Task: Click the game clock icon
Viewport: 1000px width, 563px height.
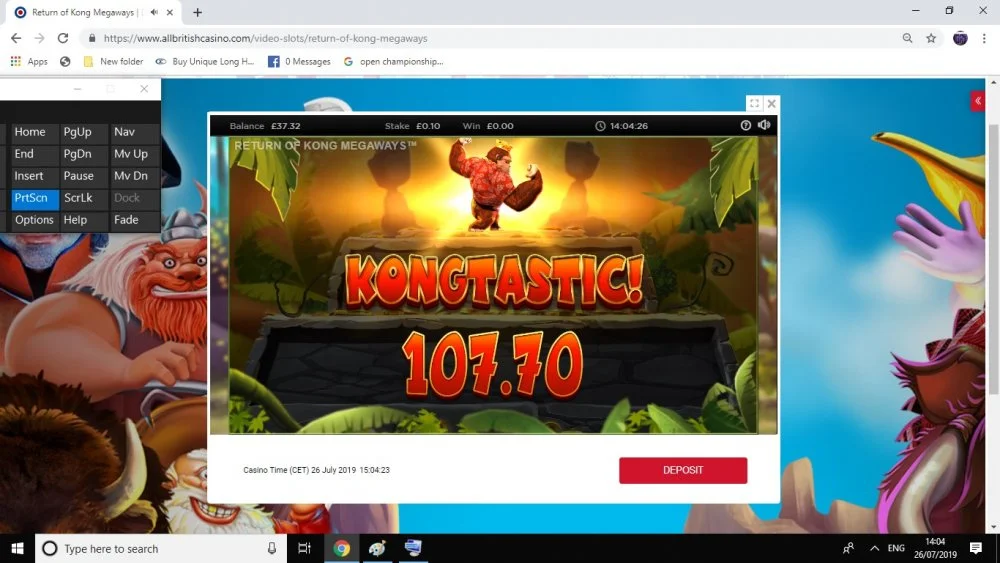Action: point(600,126)
